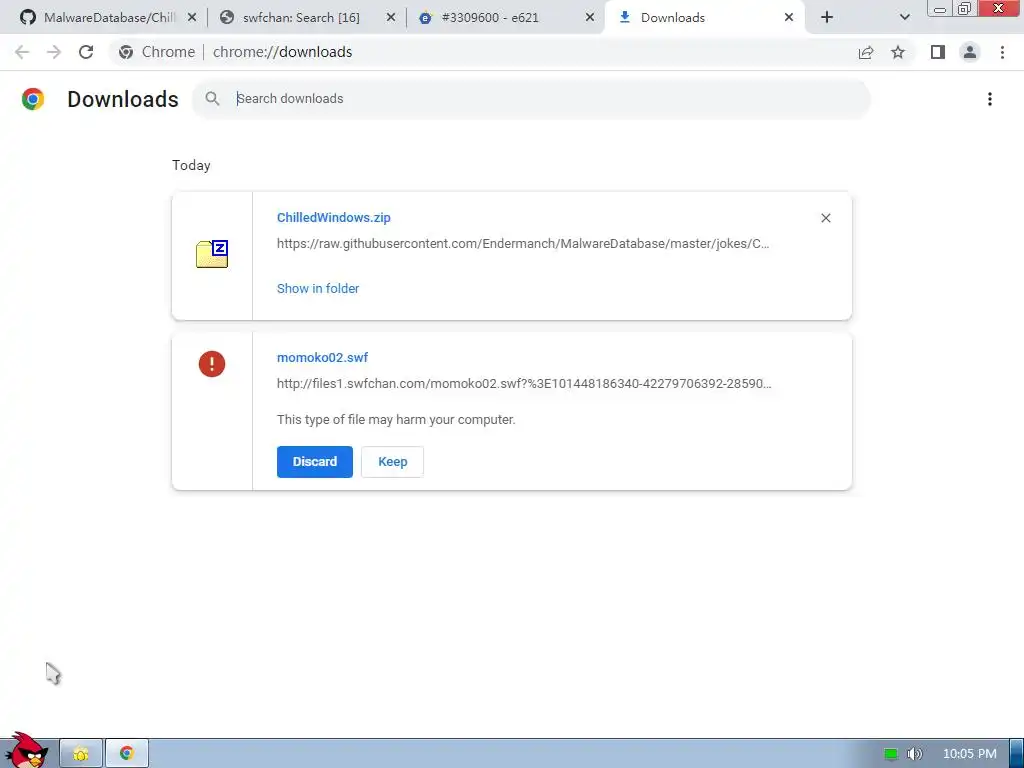The image size is (1024, 768).
Task: Click the files1.swfchan.com source URL
Action: click(524, 384)
